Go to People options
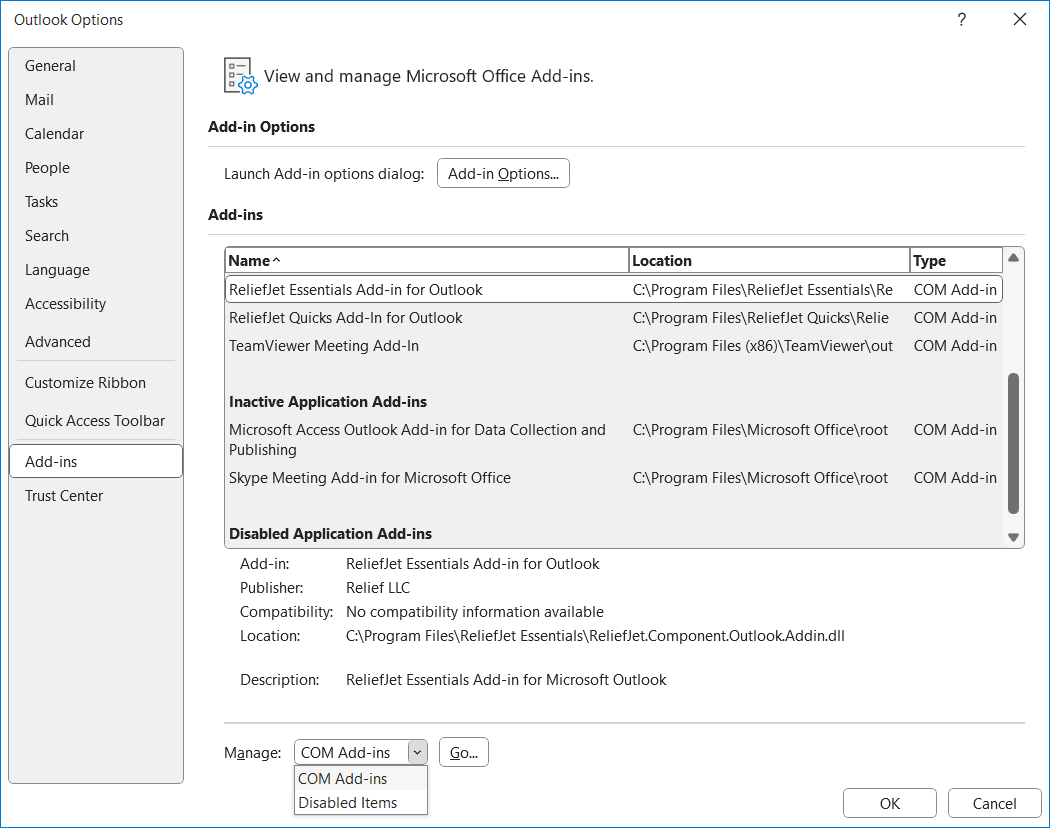Image resolution: width=1050 pixels, height=828 pixels. click(x=96, y=167)
